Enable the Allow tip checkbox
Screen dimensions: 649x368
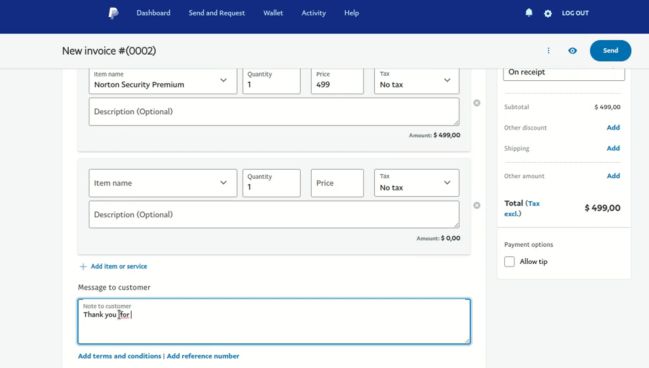pyautogui.click(x=510, y=262)
